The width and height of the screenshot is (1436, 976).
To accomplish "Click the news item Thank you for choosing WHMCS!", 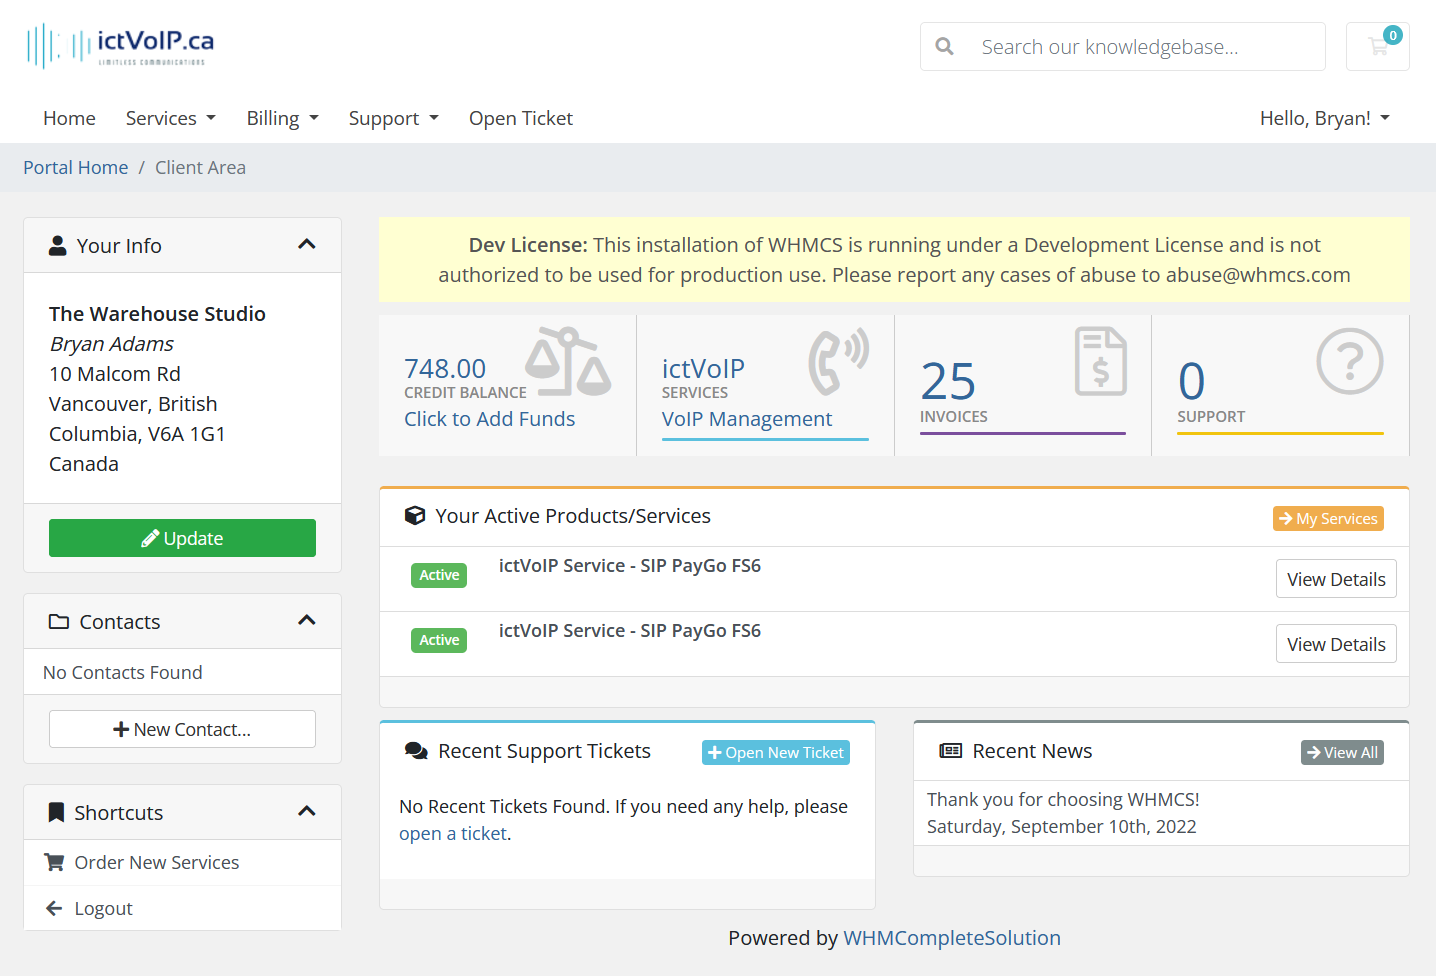I will coord(1063,799).
